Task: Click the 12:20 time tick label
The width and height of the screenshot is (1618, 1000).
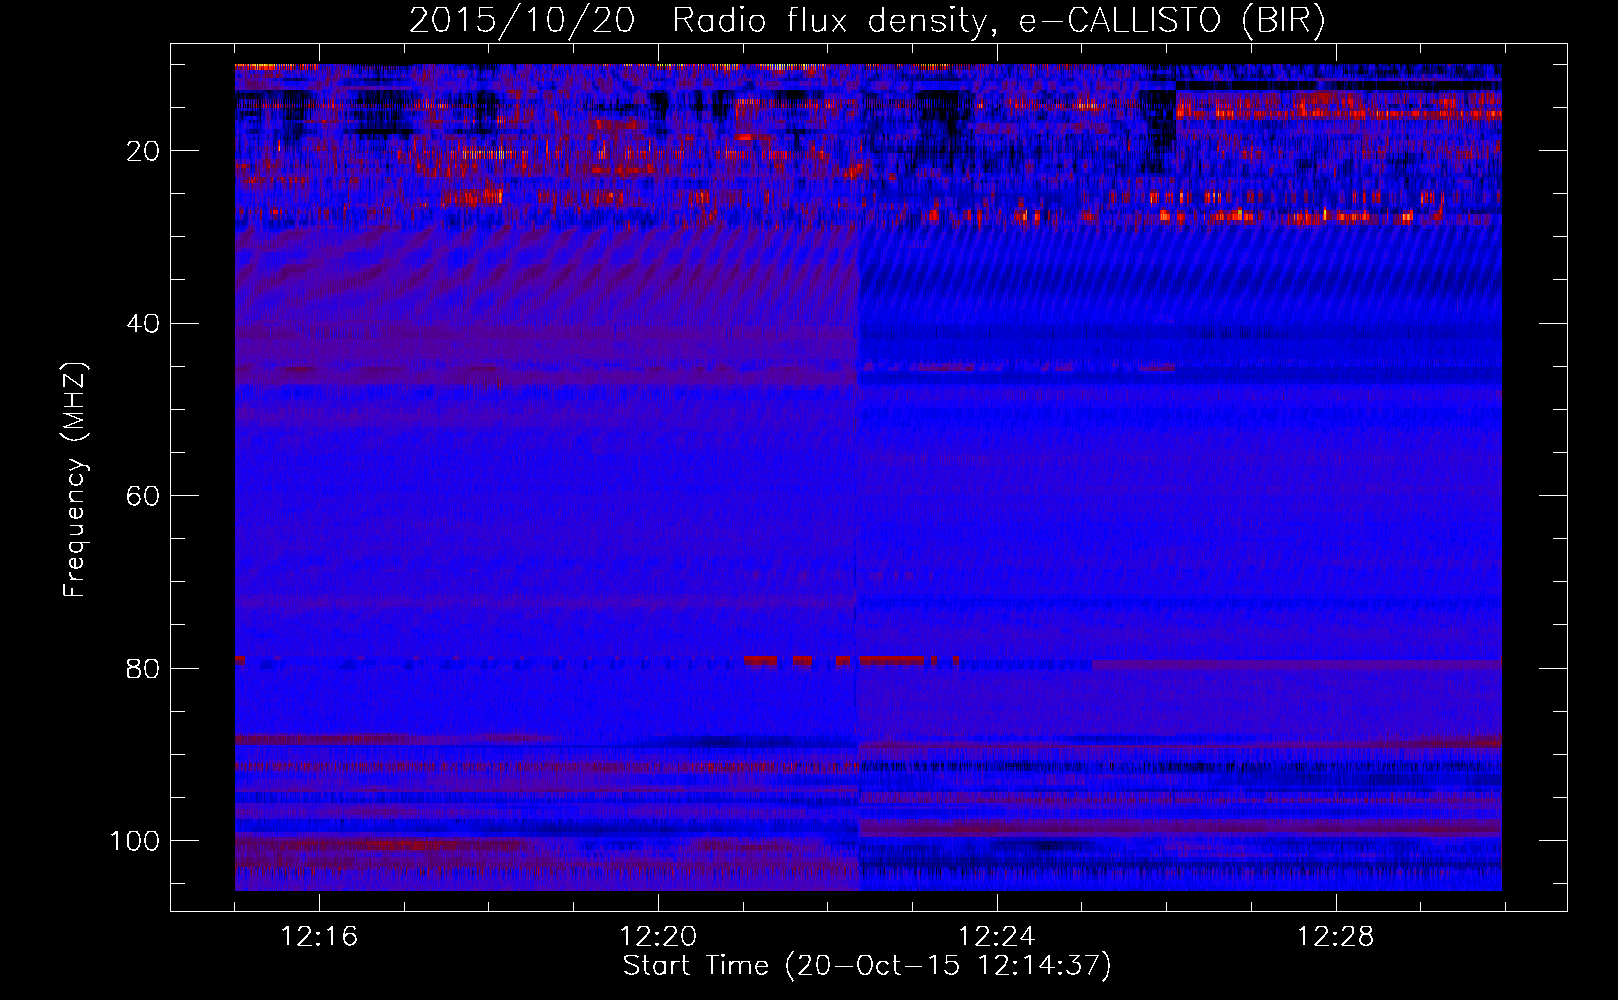Action: tap(658, 937)
